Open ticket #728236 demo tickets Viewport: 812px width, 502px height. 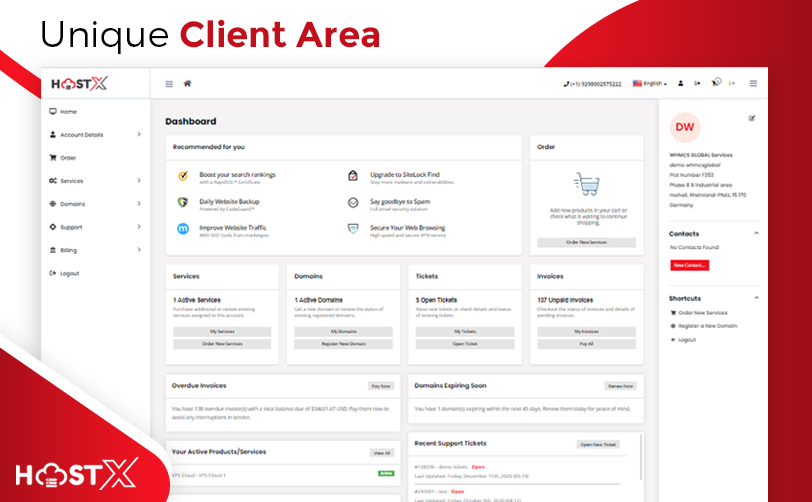(441, 467)
